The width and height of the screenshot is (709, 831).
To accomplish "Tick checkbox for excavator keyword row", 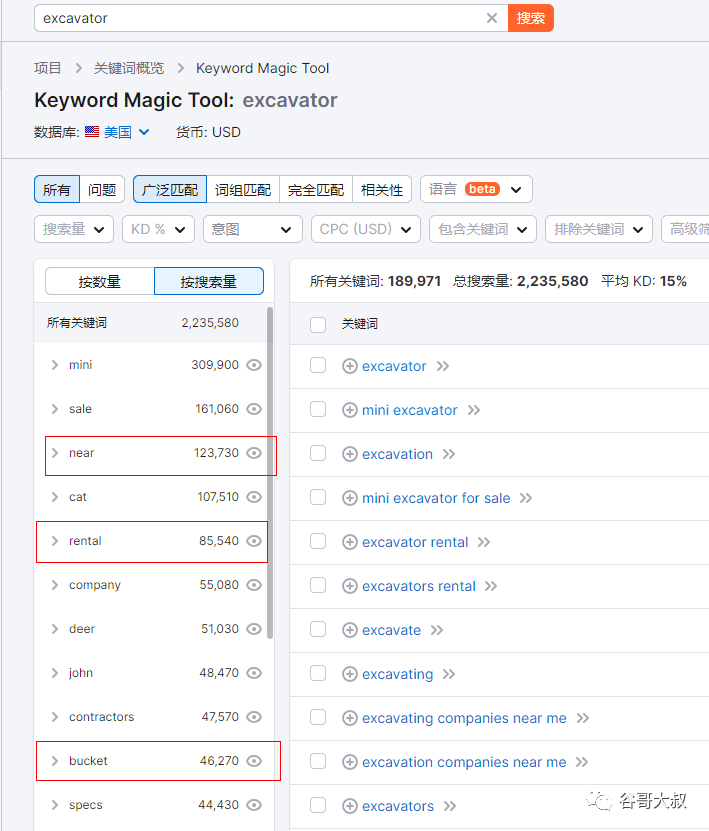I will (x=318, y=365).
